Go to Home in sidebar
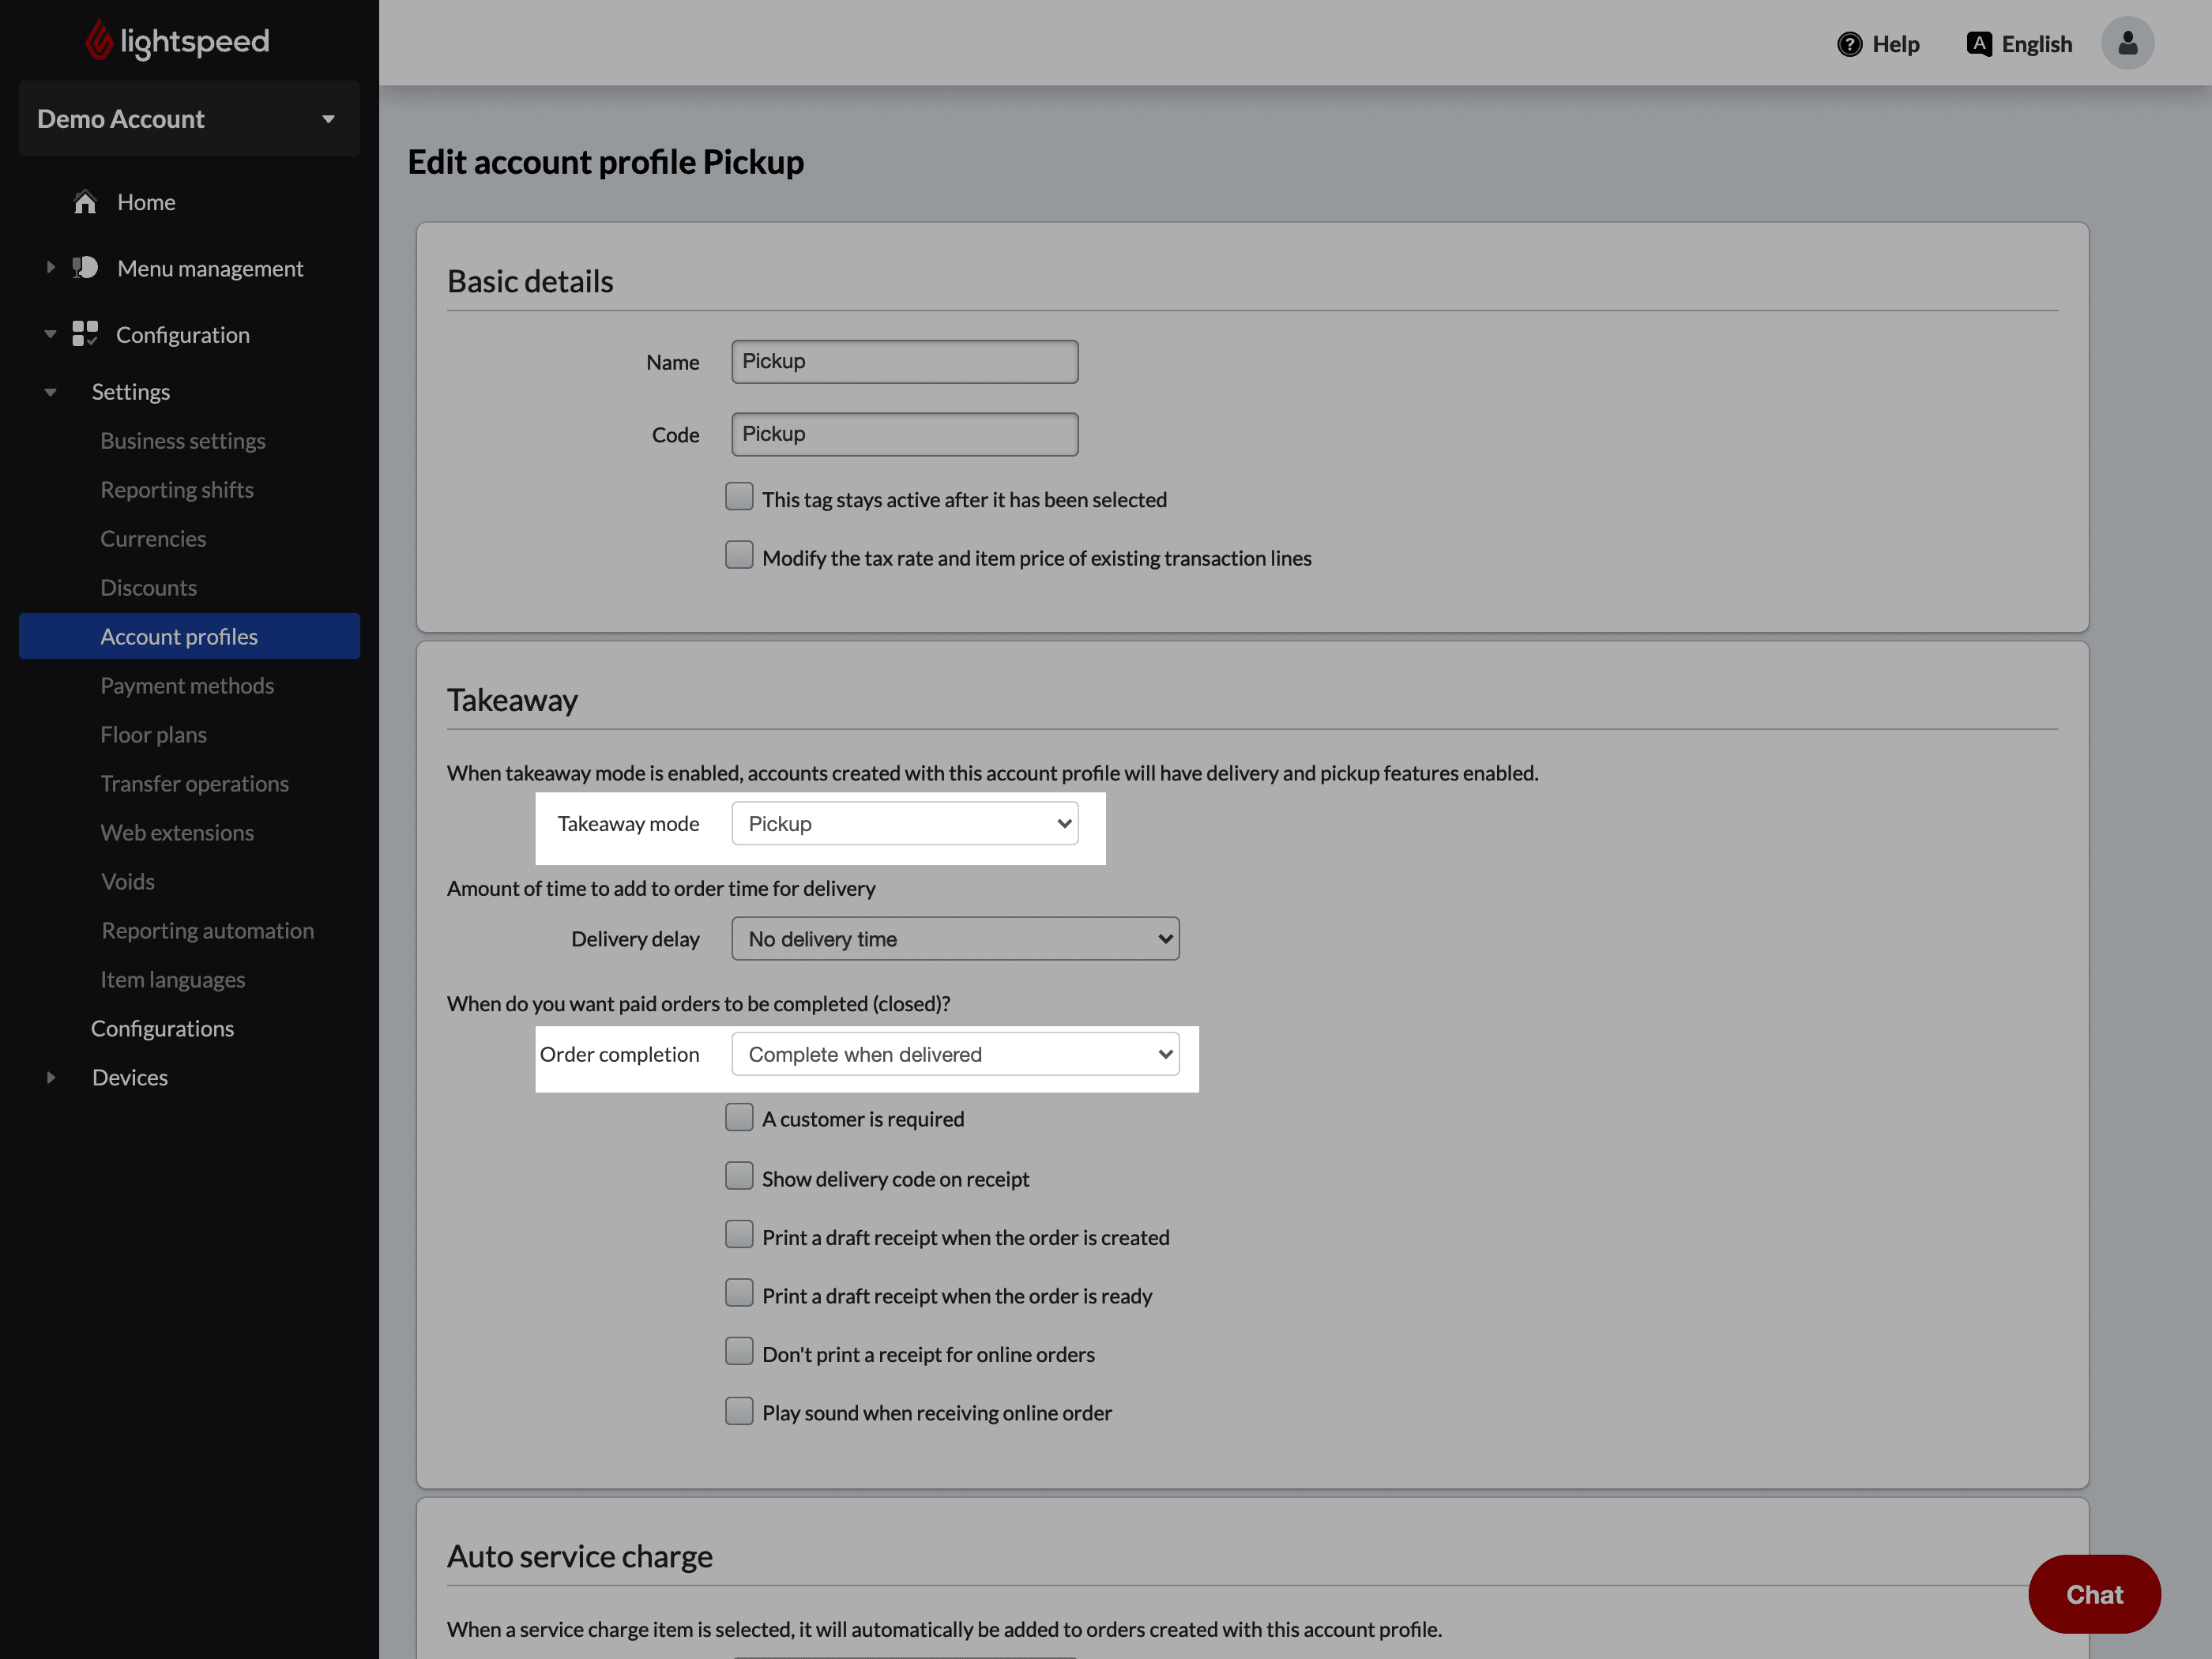The width and height of the screenshot is (2212, 1659). [146, 202]
